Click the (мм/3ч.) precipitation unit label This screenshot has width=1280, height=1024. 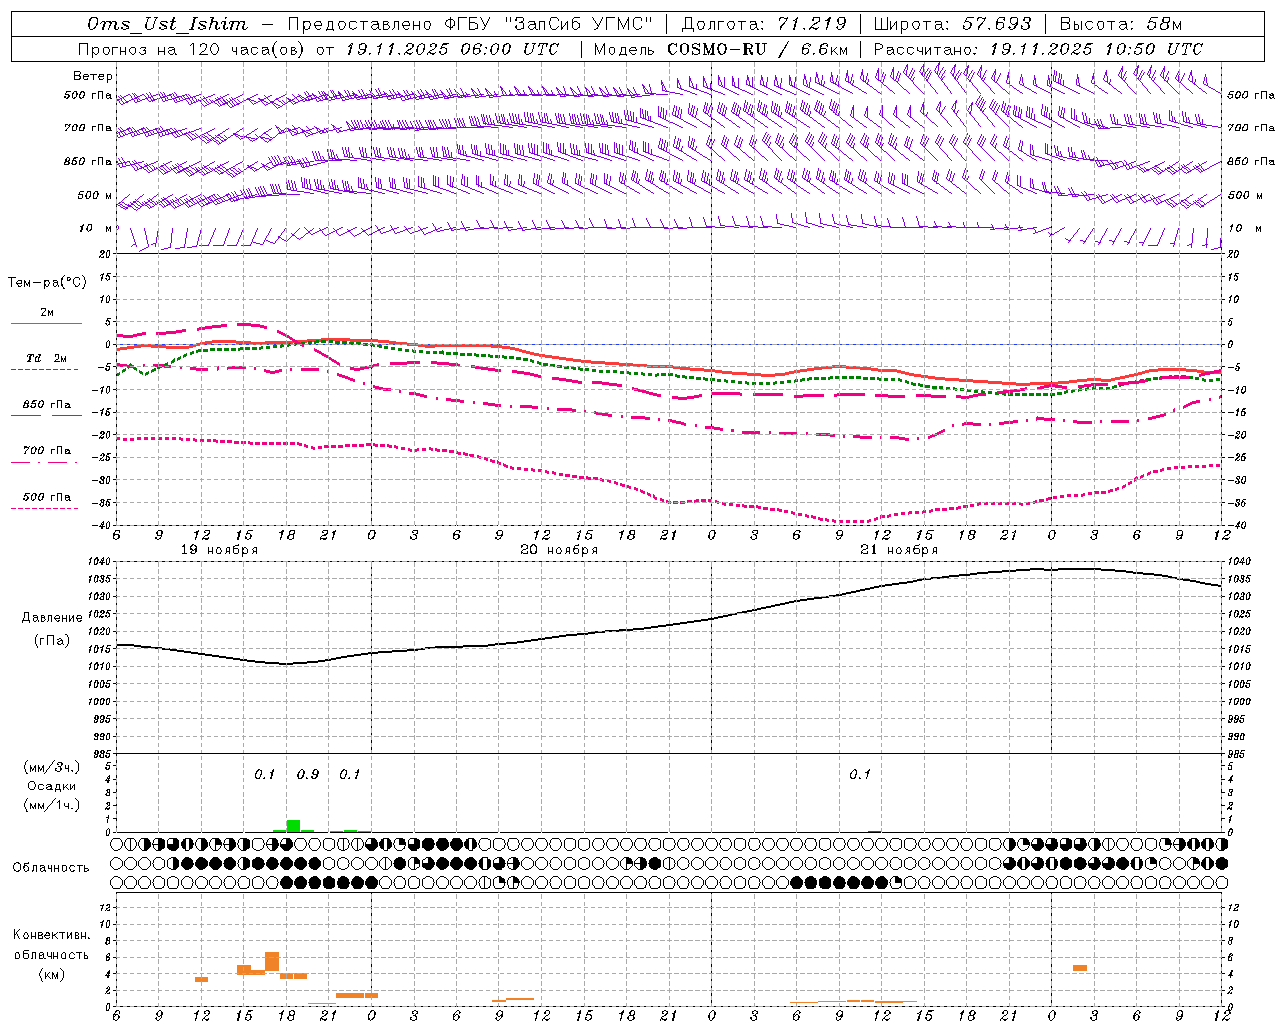pos(52,767)
